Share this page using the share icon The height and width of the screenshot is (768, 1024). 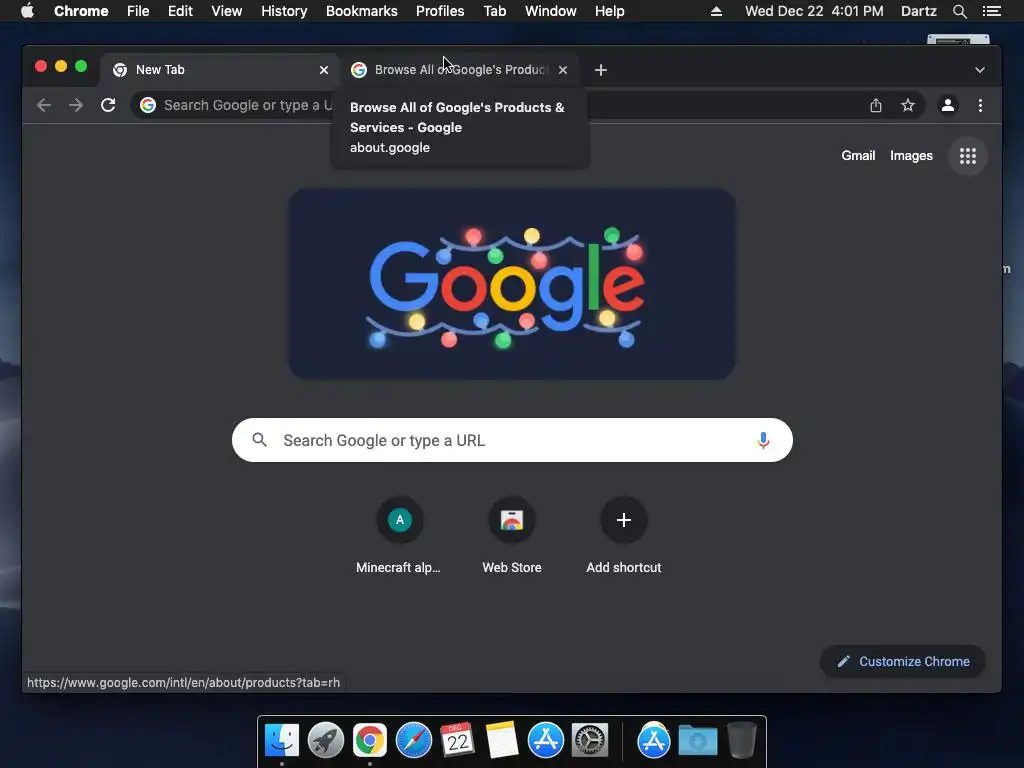(876, 105)
